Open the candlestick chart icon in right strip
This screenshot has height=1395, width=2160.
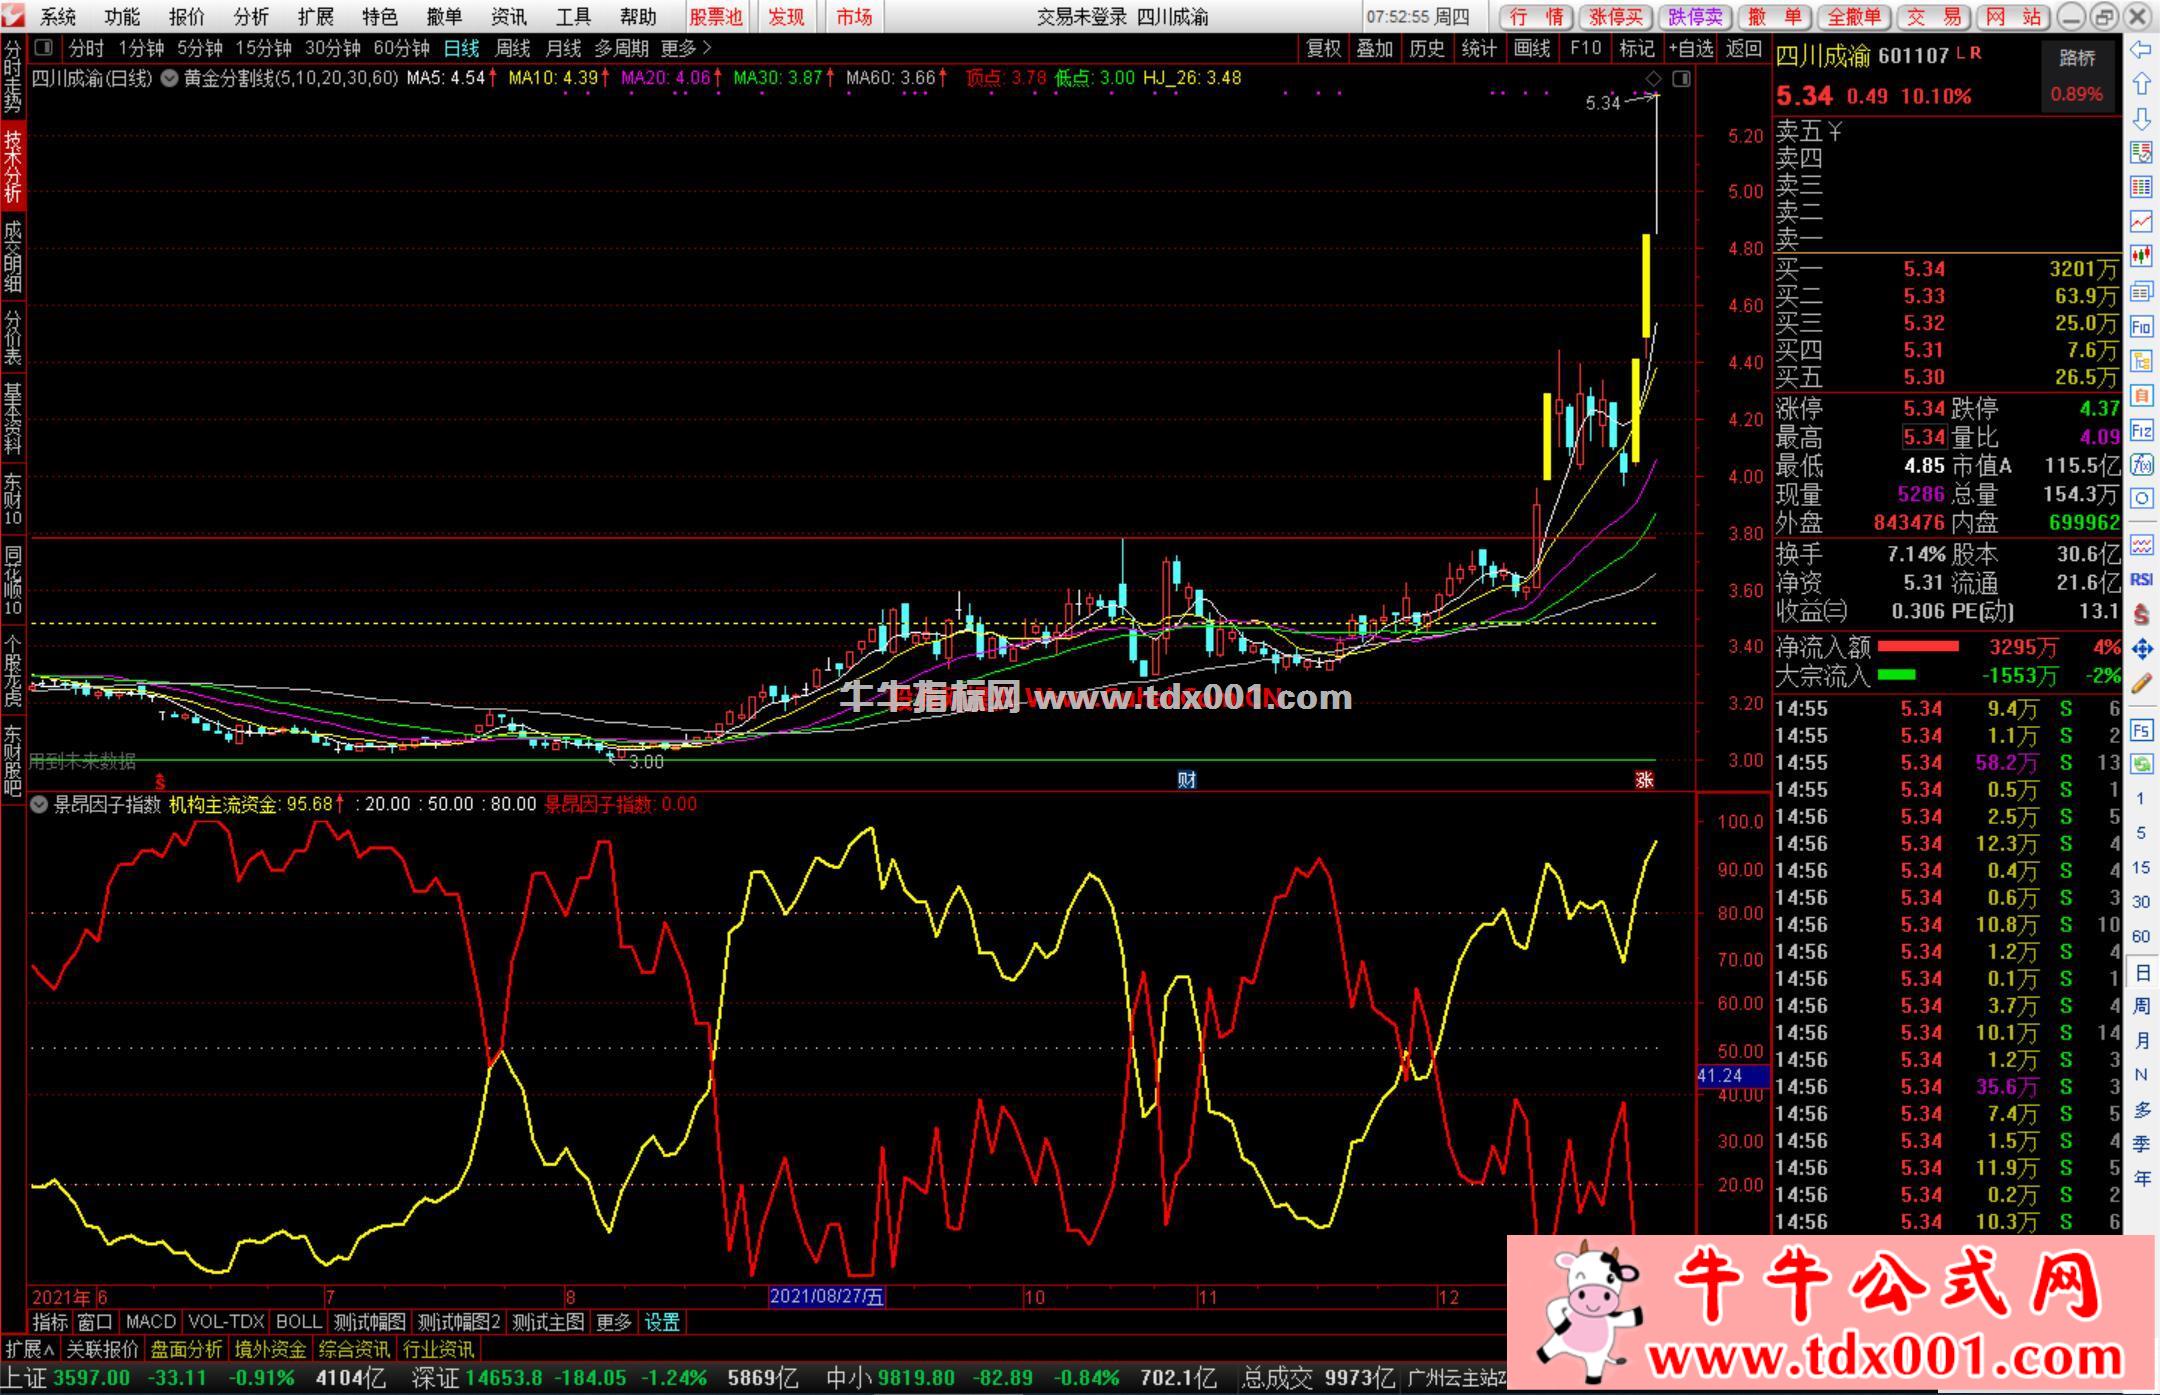pyautogui.click(x=2141, y=255)
